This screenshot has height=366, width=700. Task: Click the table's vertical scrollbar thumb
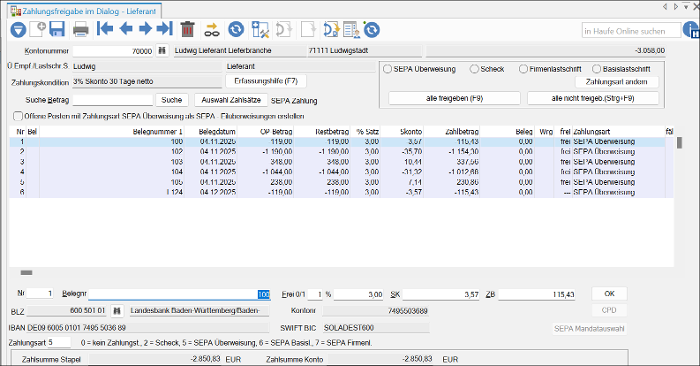click(679, 143)
